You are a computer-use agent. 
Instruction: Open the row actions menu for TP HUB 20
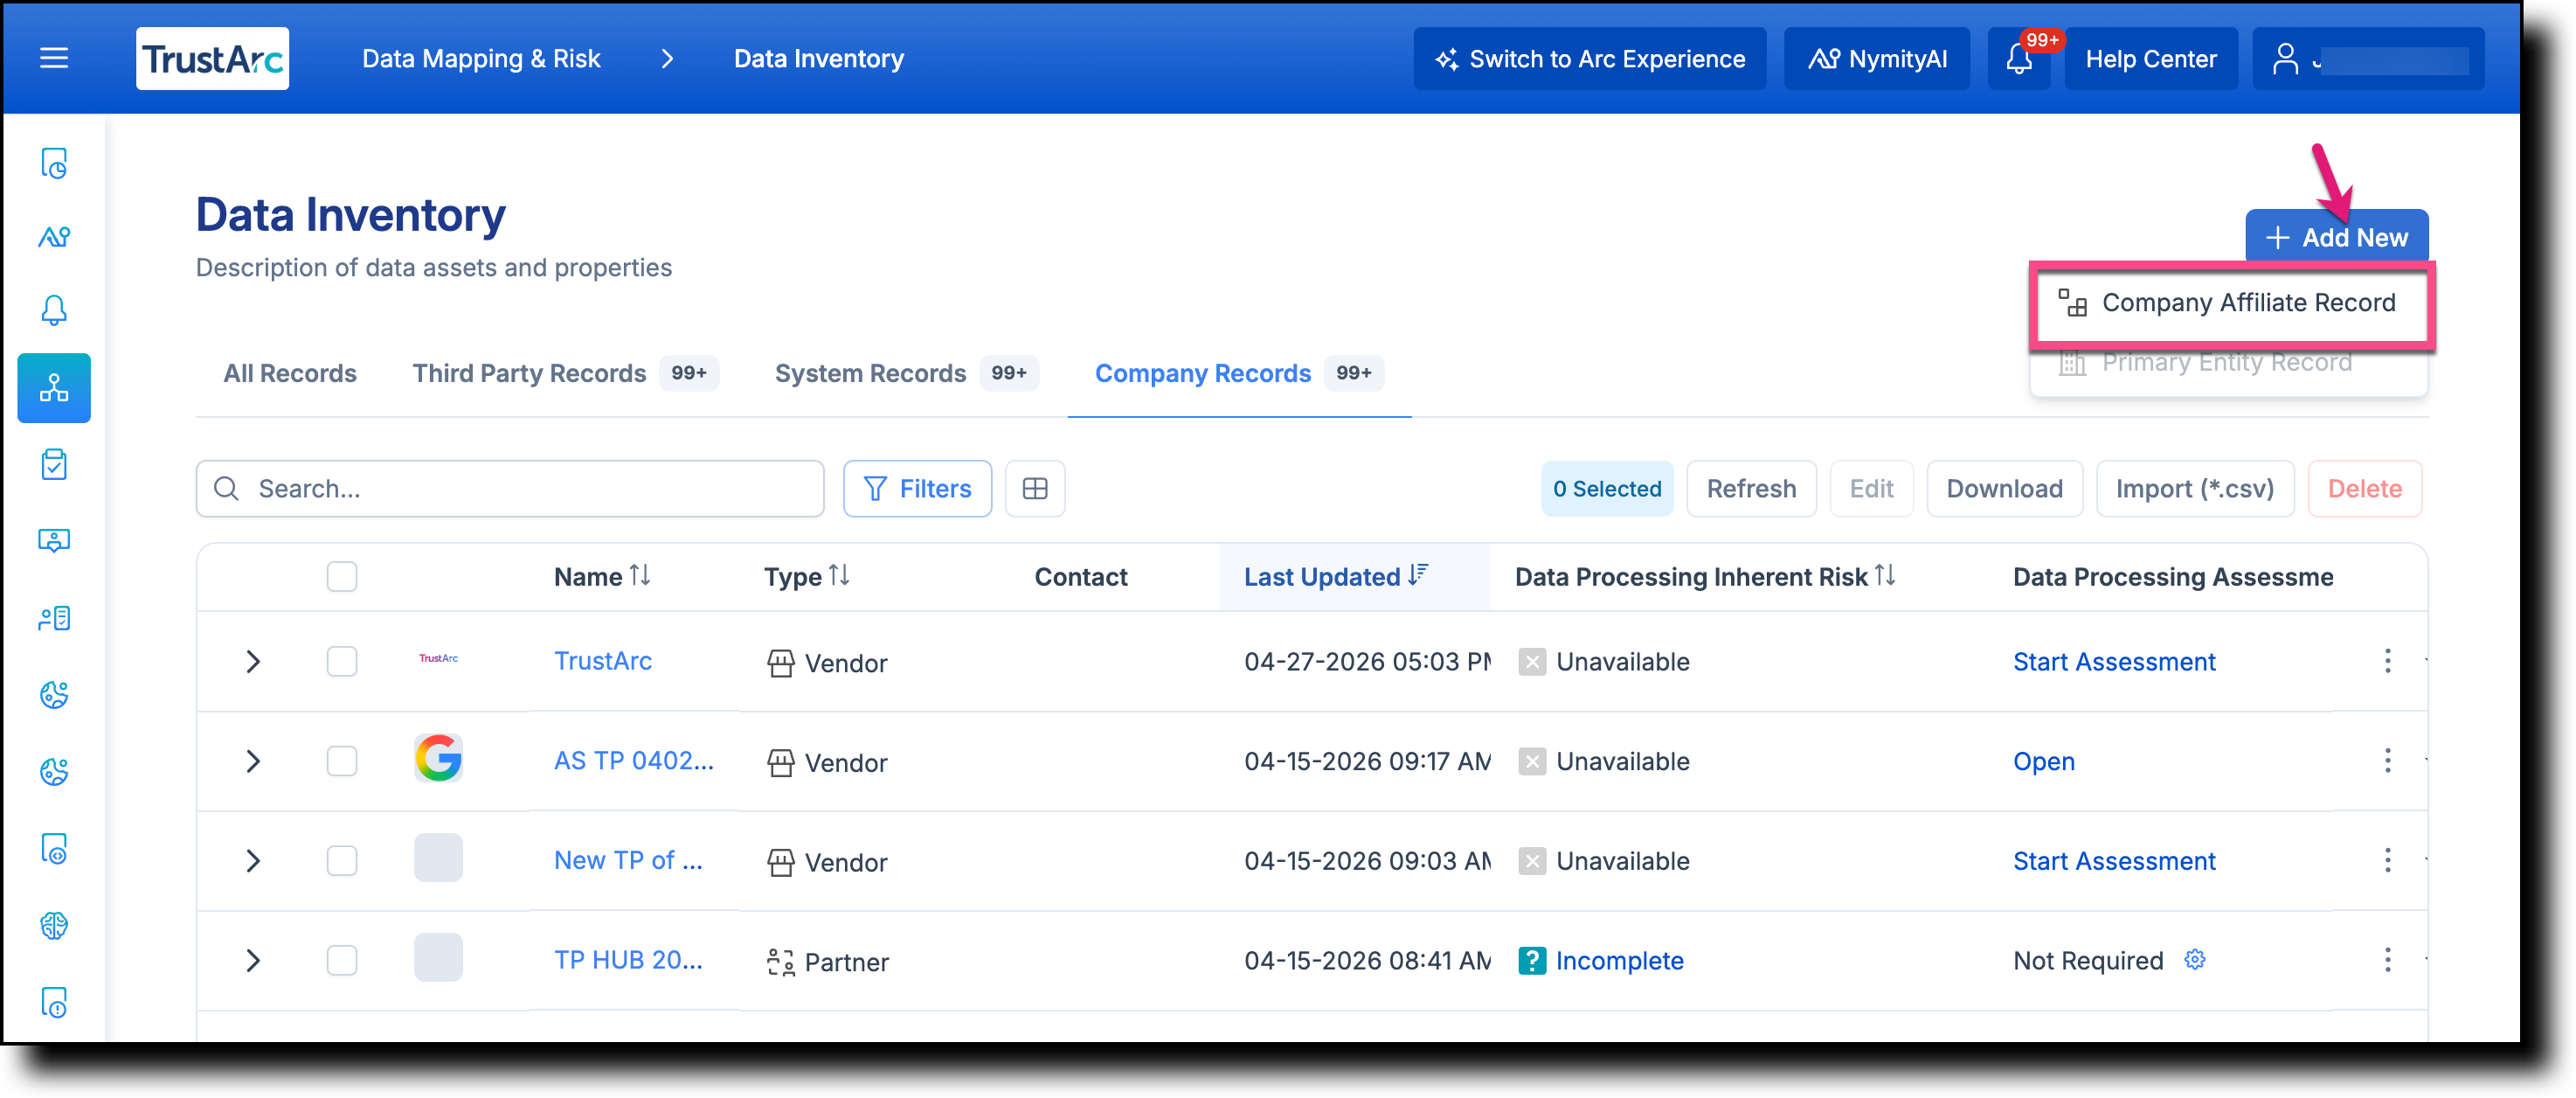pyautogui.click(x=2387, y=960)
